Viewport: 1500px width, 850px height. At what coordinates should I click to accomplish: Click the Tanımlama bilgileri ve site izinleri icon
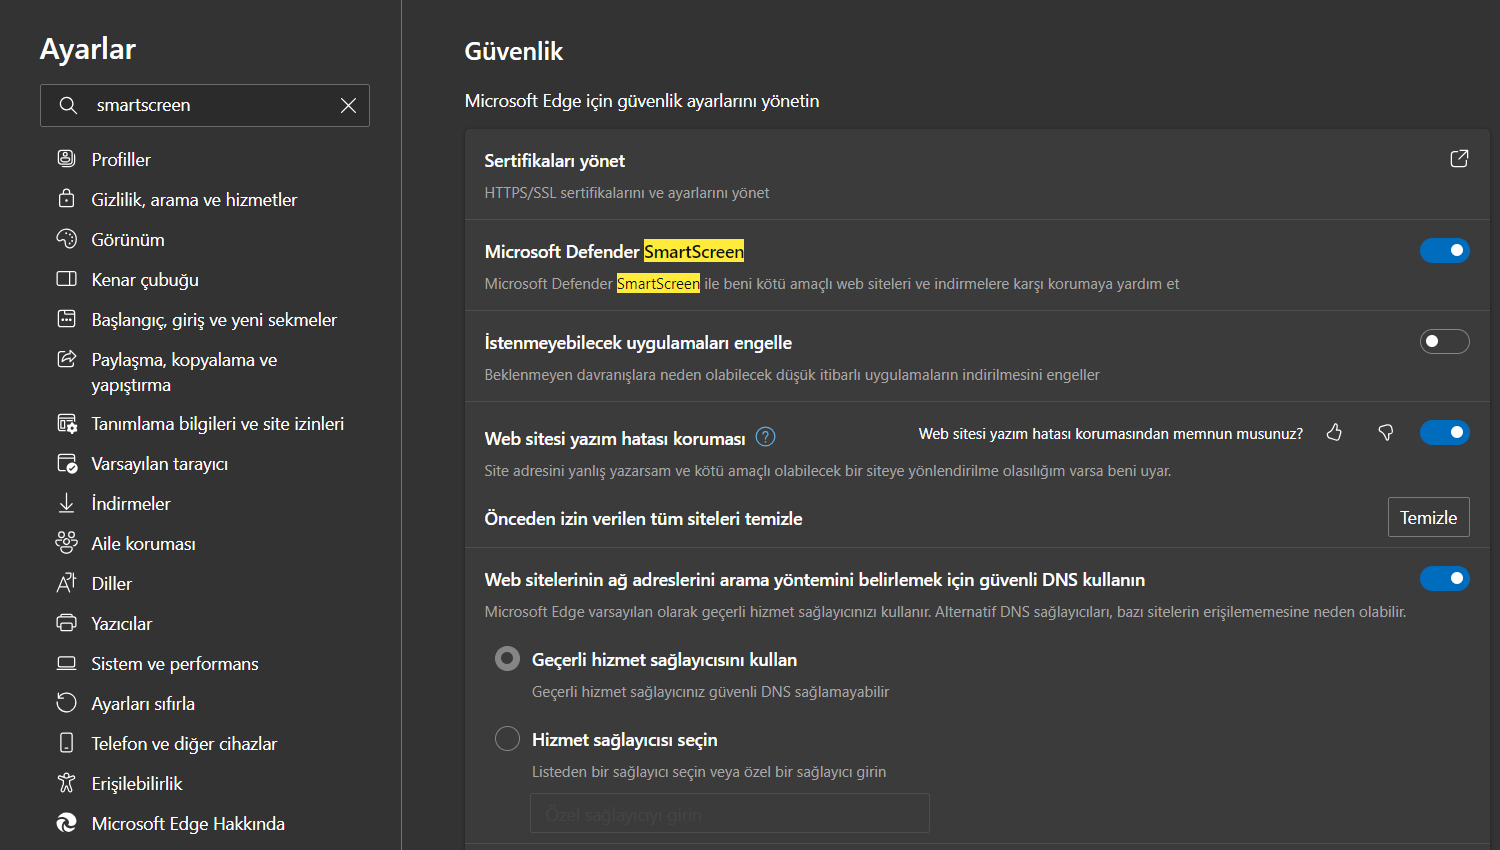pyautogui.click(x=67, y=423)
